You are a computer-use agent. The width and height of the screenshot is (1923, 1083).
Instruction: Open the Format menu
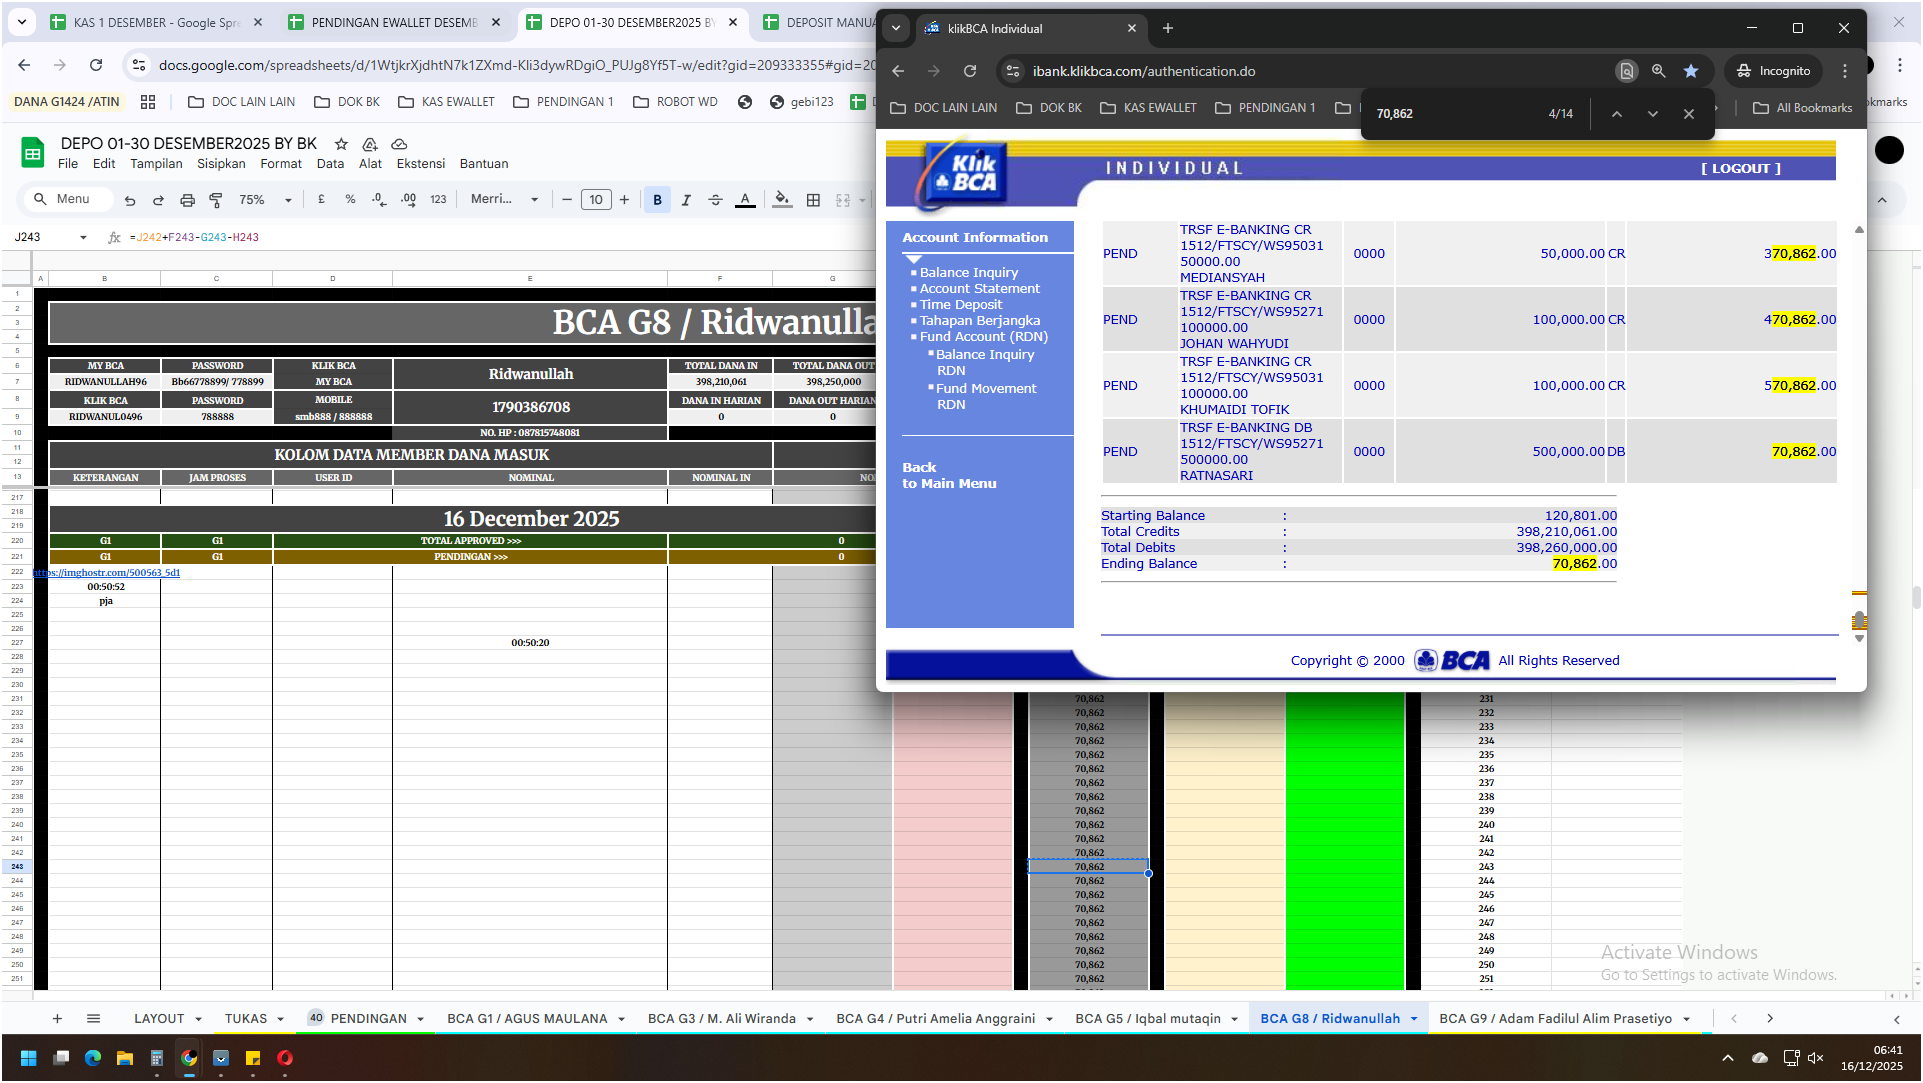[x=280, y=164]
